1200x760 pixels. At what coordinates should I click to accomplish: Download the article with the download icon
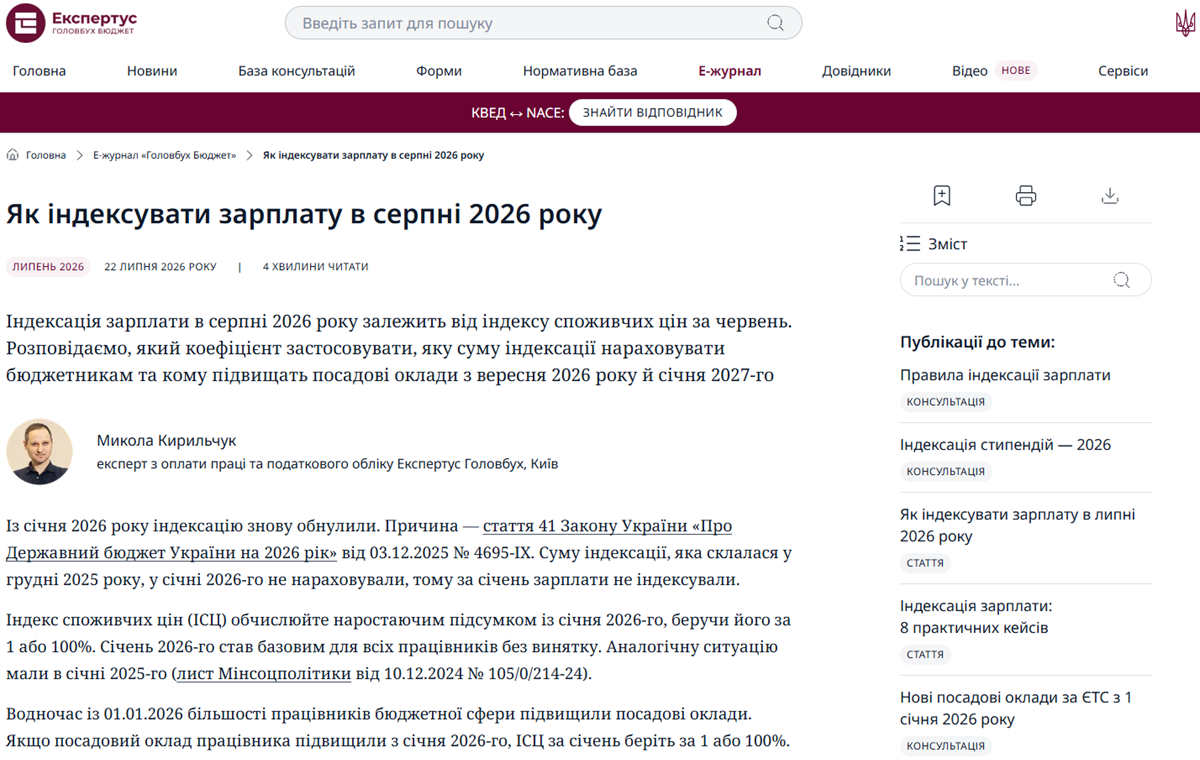pos(1110,196)
